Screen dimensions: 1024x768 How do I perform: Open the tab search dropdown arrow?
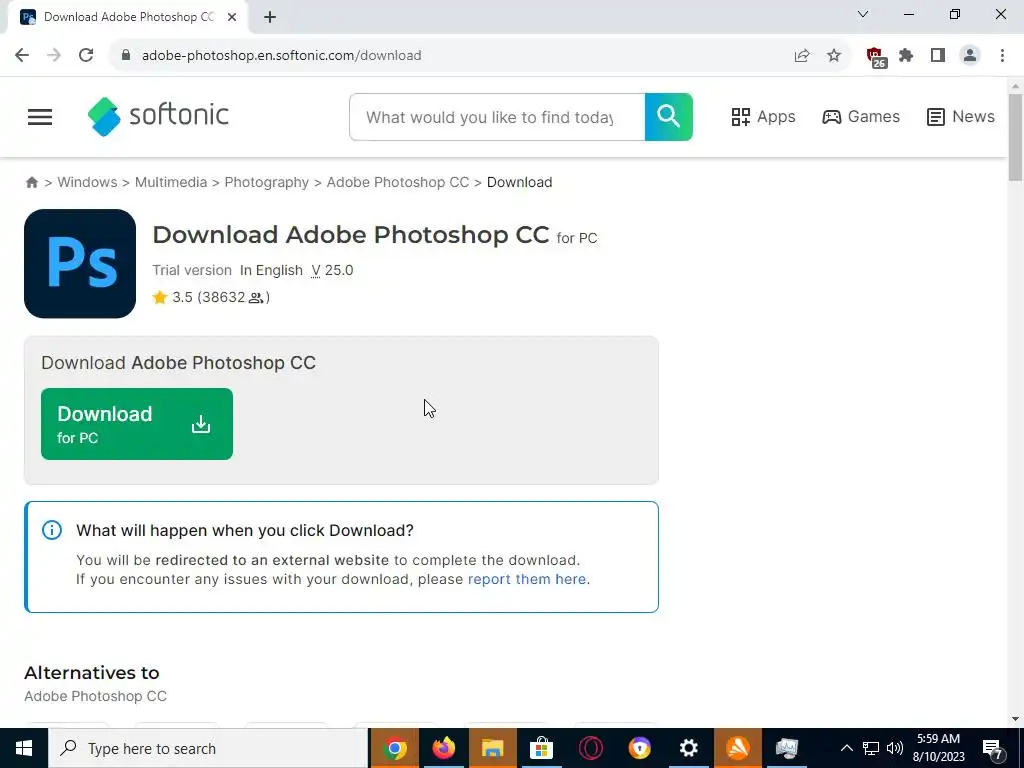point(863,14)
